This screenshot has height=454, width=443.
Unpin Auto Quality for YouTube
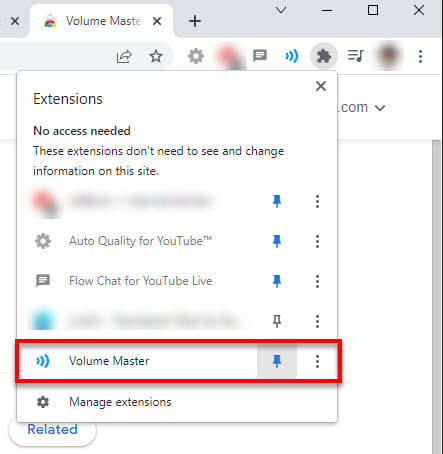[277, 241]
